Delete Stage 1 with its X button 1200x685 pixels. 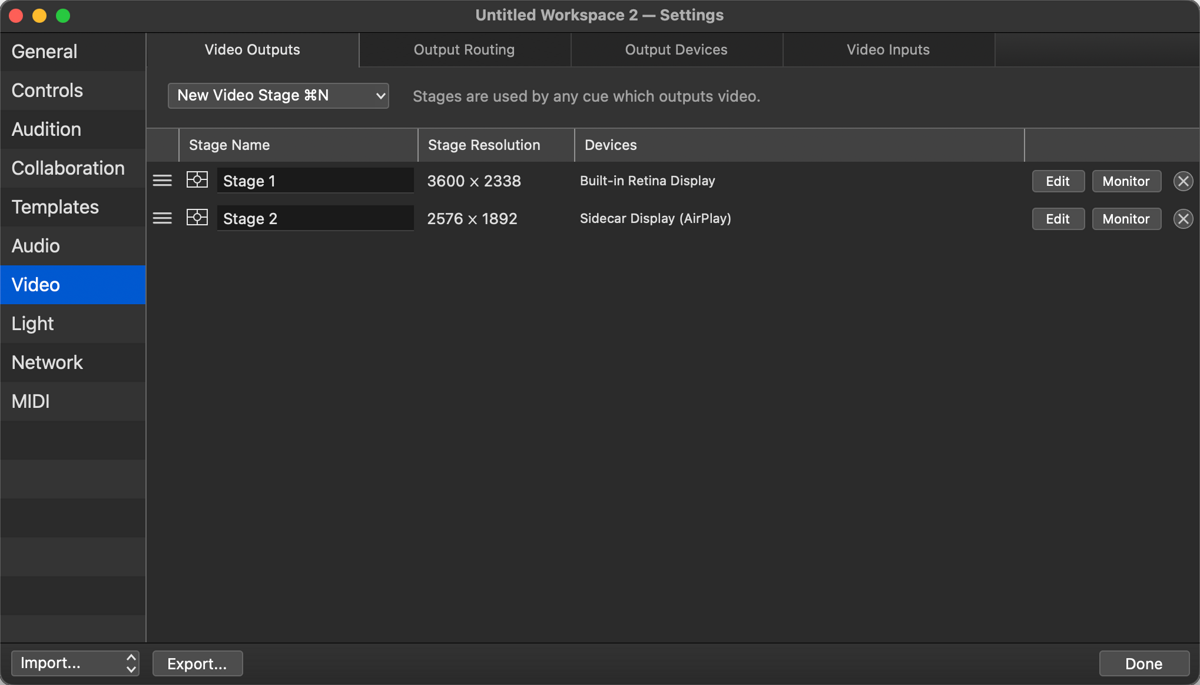(x=1183, y=181)
